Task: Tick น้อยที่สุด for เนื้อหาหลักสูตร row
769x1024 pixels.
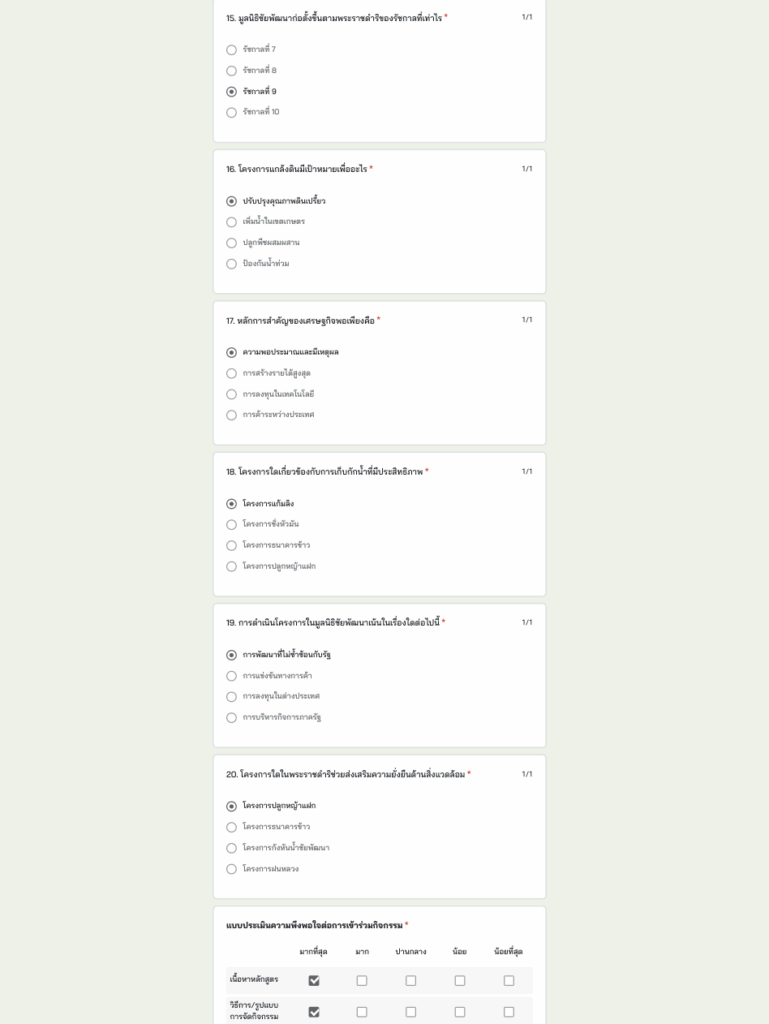Action: point(509,981)
